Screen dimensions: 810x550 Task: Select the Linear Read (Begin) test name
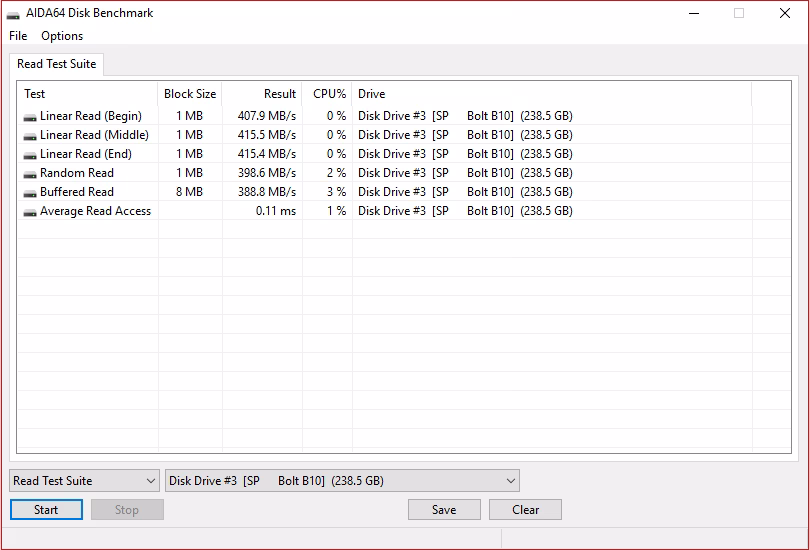(x=91, y=116)
